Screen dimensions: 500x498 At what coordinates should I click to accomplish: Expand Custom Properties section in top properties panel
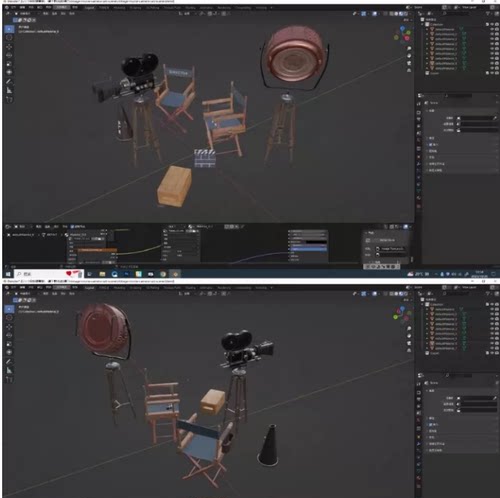[428, 170]
